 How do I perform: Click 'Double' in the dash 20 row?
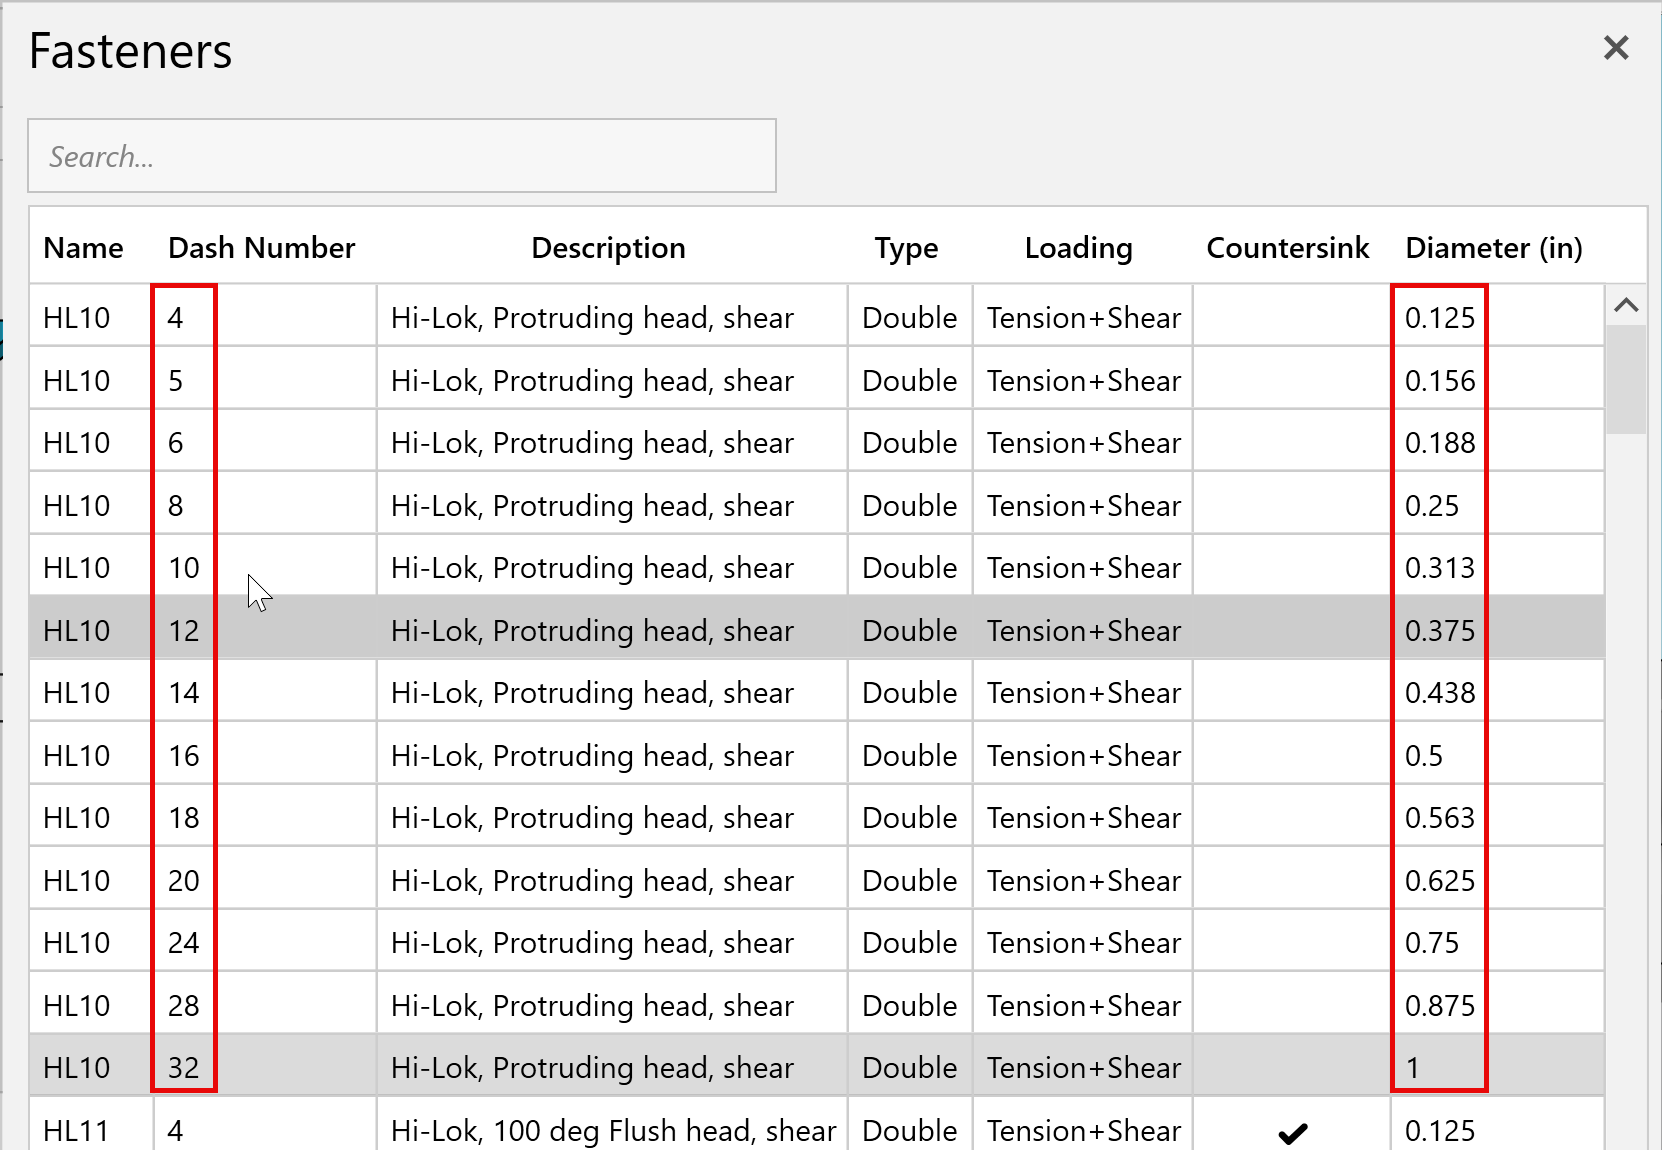tap(910, 881)
